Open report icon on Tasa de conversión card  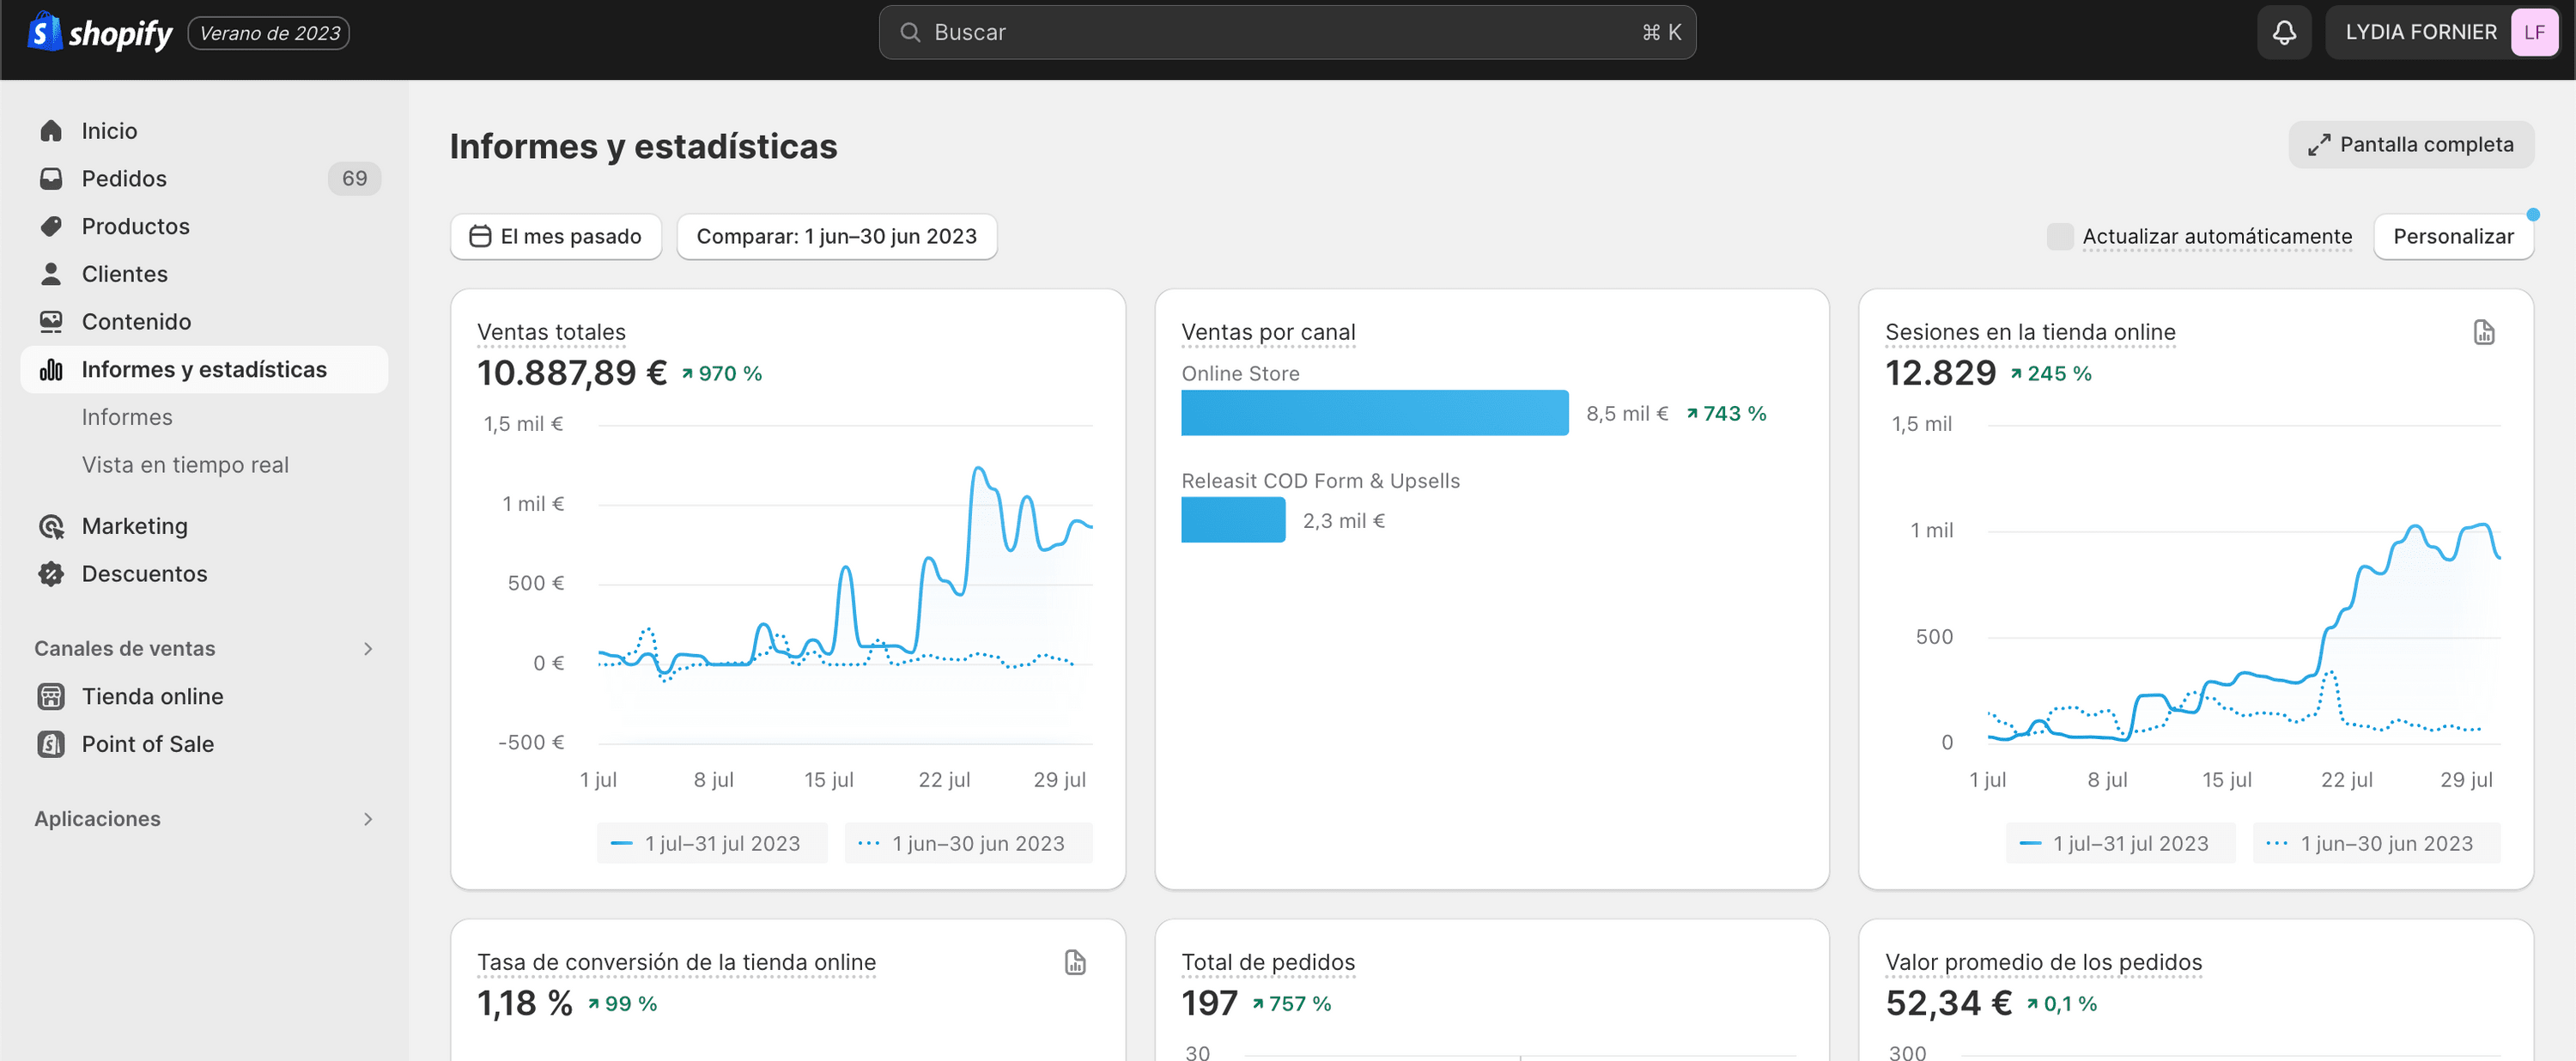click(x=1075, y=962)
